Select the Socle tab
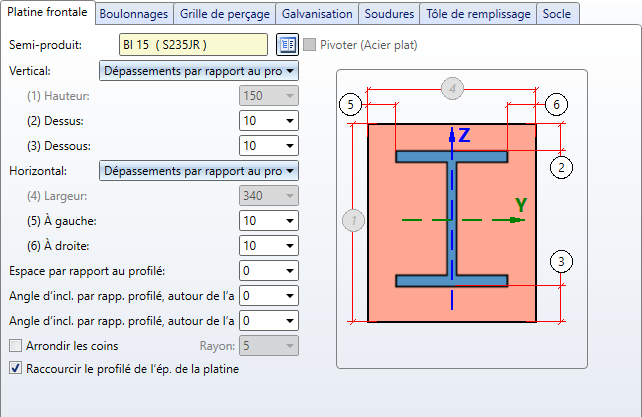This screenshot has width=642, height=417. pos(557,14)
